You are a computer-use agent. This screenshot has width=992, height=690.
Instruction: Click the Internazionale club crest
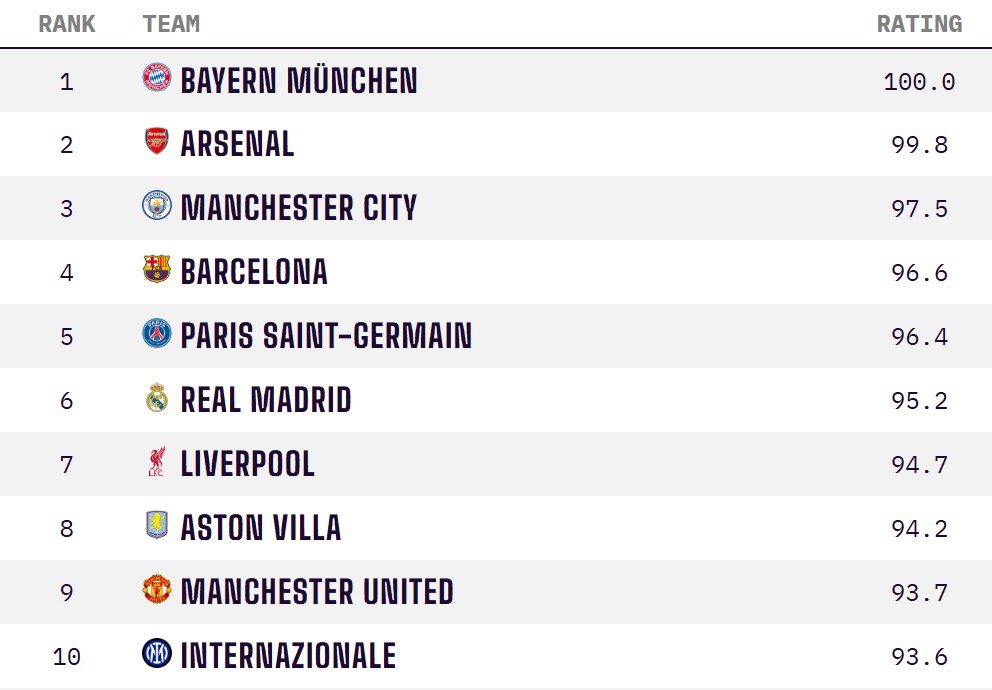(x=157, y=655)
